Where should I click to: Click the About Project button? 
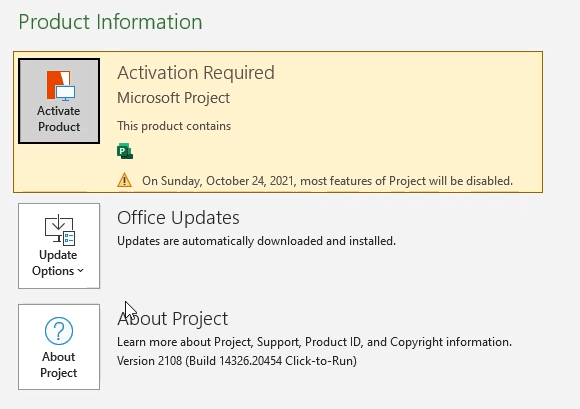tap(59, 347)
